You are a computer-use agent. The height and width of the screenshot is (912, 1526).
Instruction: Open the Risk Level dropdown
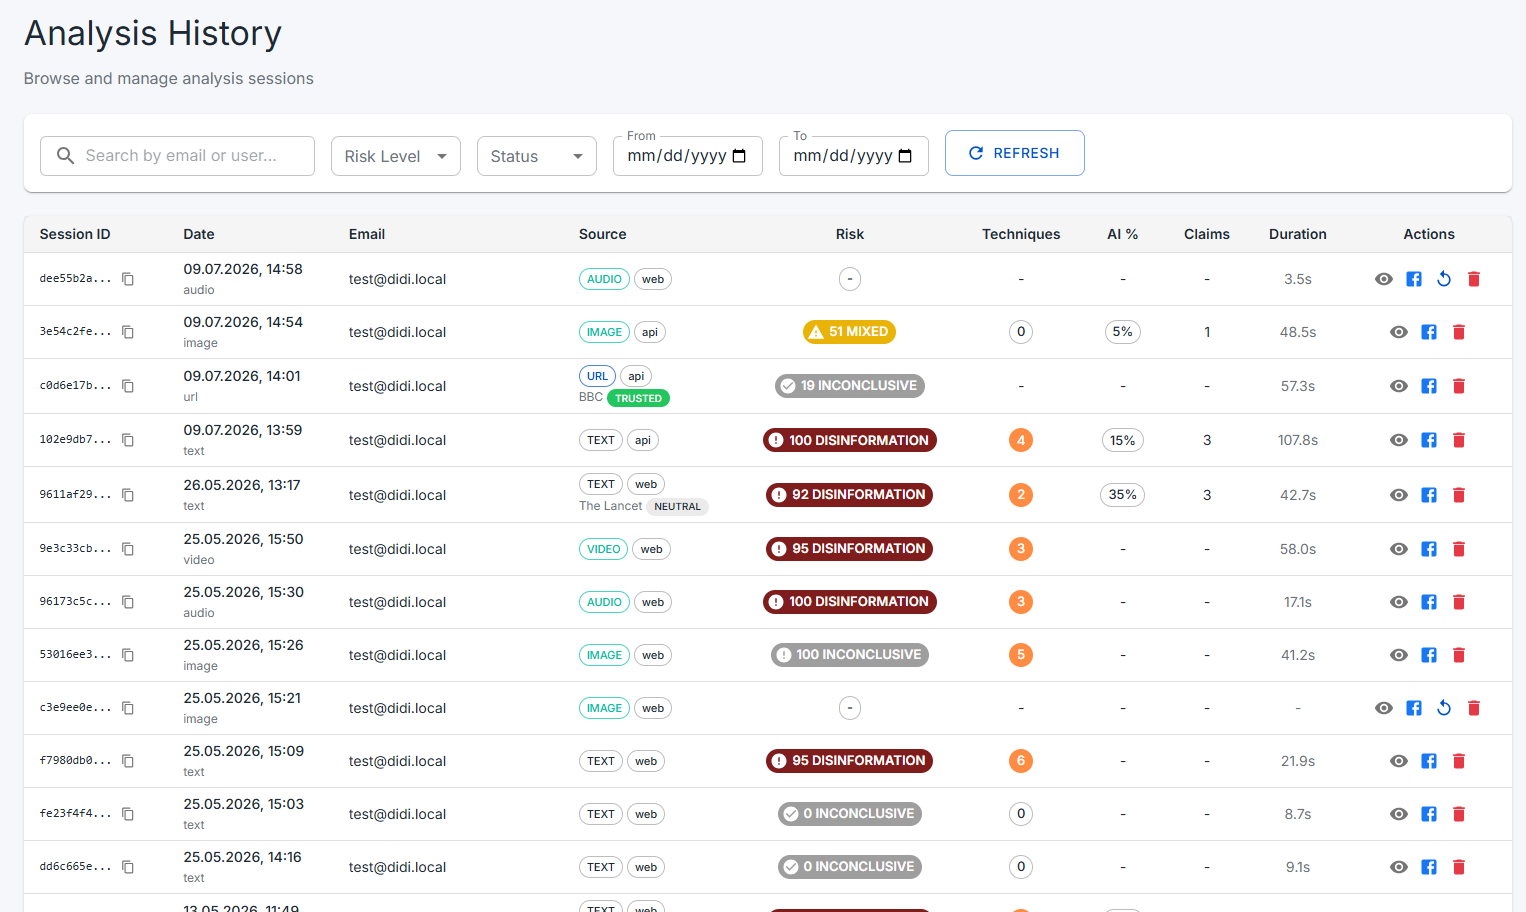396,156
